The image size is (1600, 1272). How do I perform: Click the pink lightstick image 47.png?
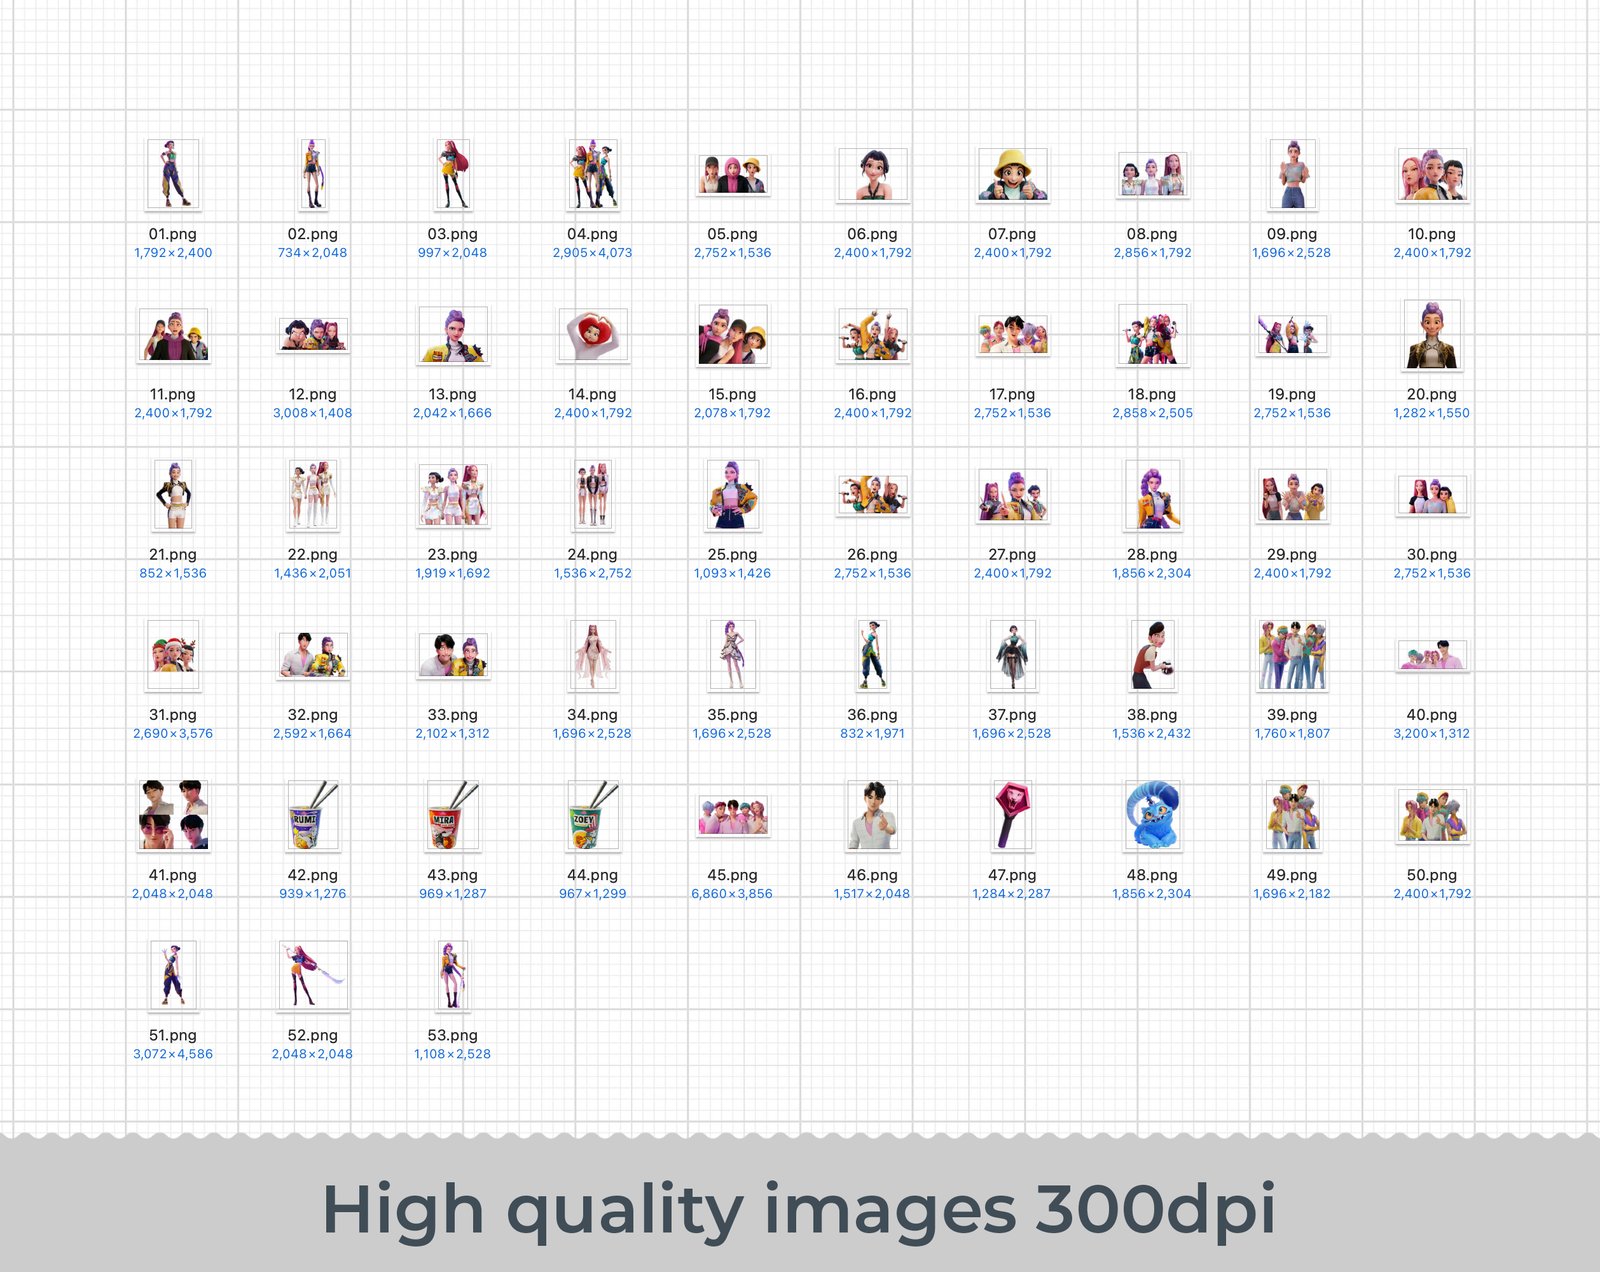click(x=1012, y=815)
